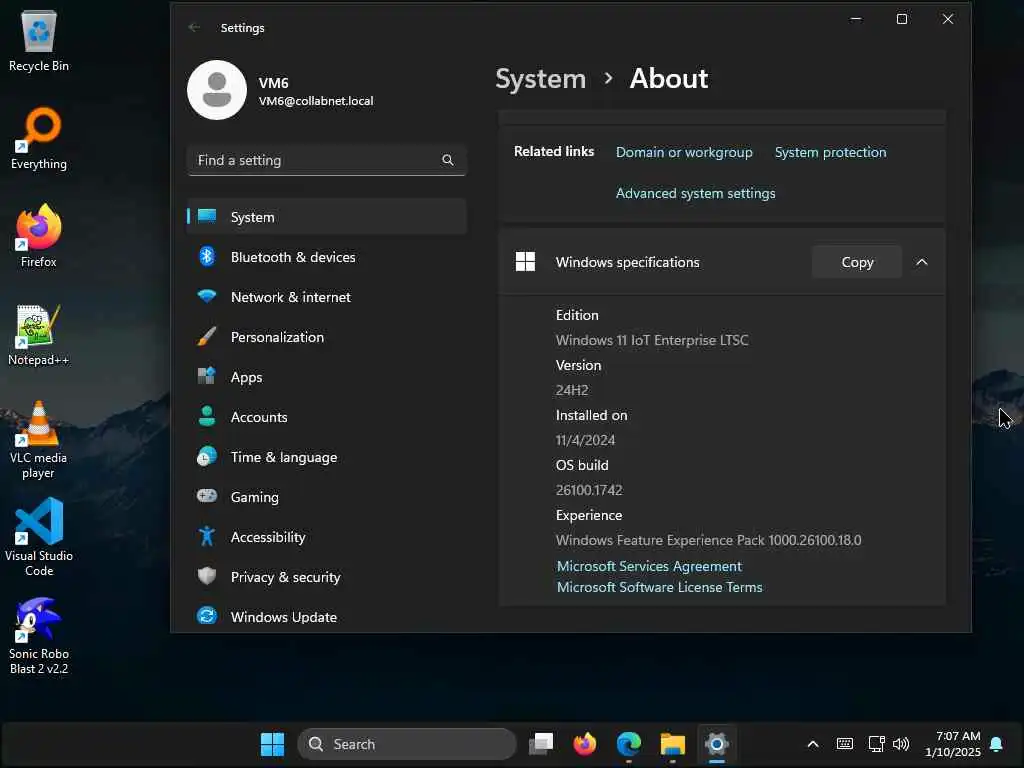
Task: Open the System protection link
Action: point(830,152)
